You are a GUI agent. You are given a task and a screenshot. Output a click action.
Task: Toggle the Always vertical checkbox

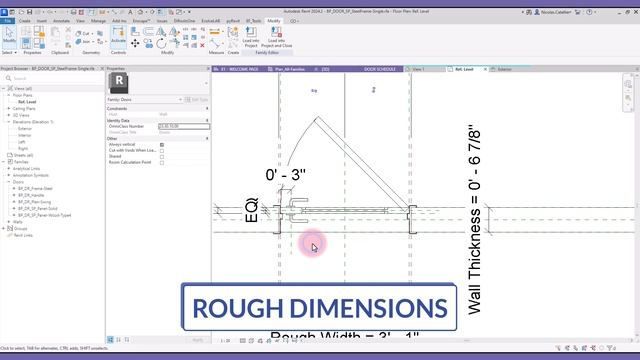(x=162, y=144)
